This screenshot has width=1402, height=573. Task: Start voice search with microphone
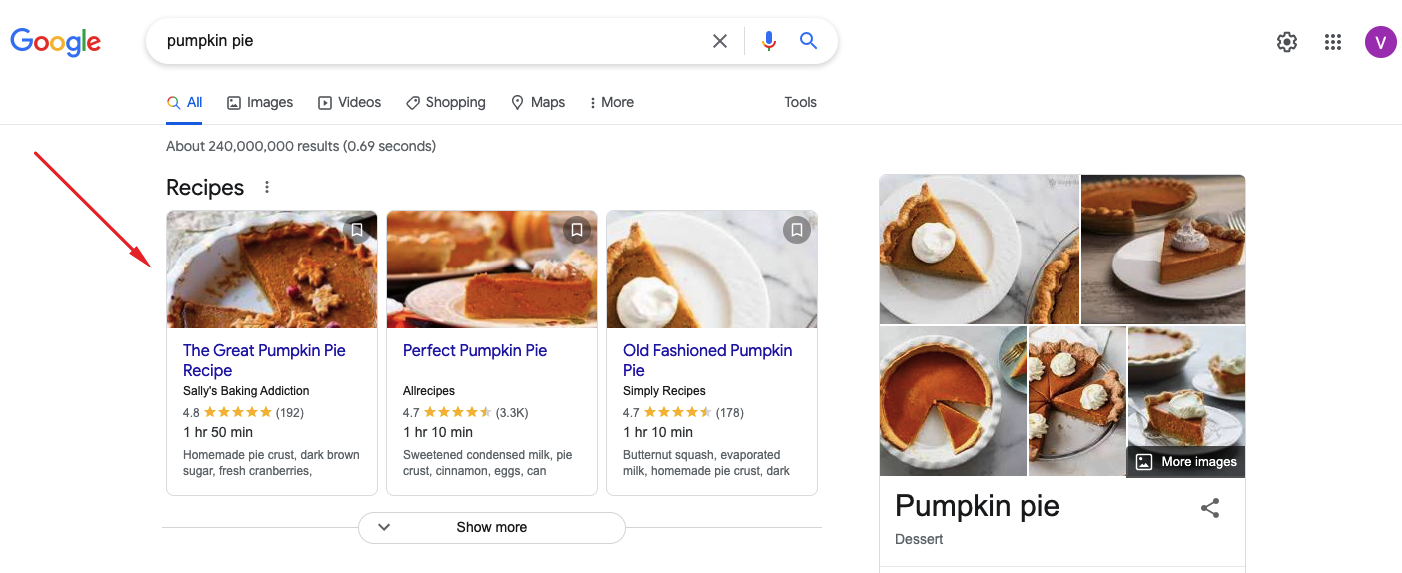point(768,41)
